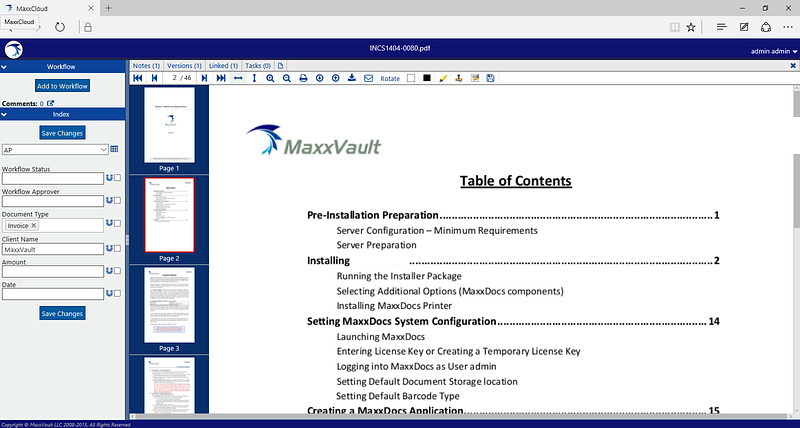Tick the Workflow Status checkbox
The width and height of the screenshot is (800, 428).
[117, 178]
